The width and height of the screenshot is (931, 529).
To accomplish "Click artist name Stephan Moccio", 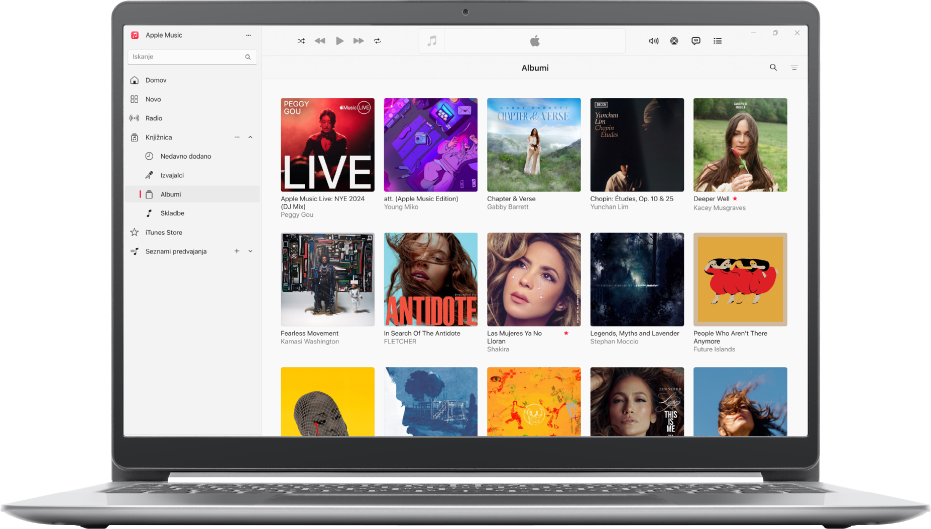I will click(615, 341).
